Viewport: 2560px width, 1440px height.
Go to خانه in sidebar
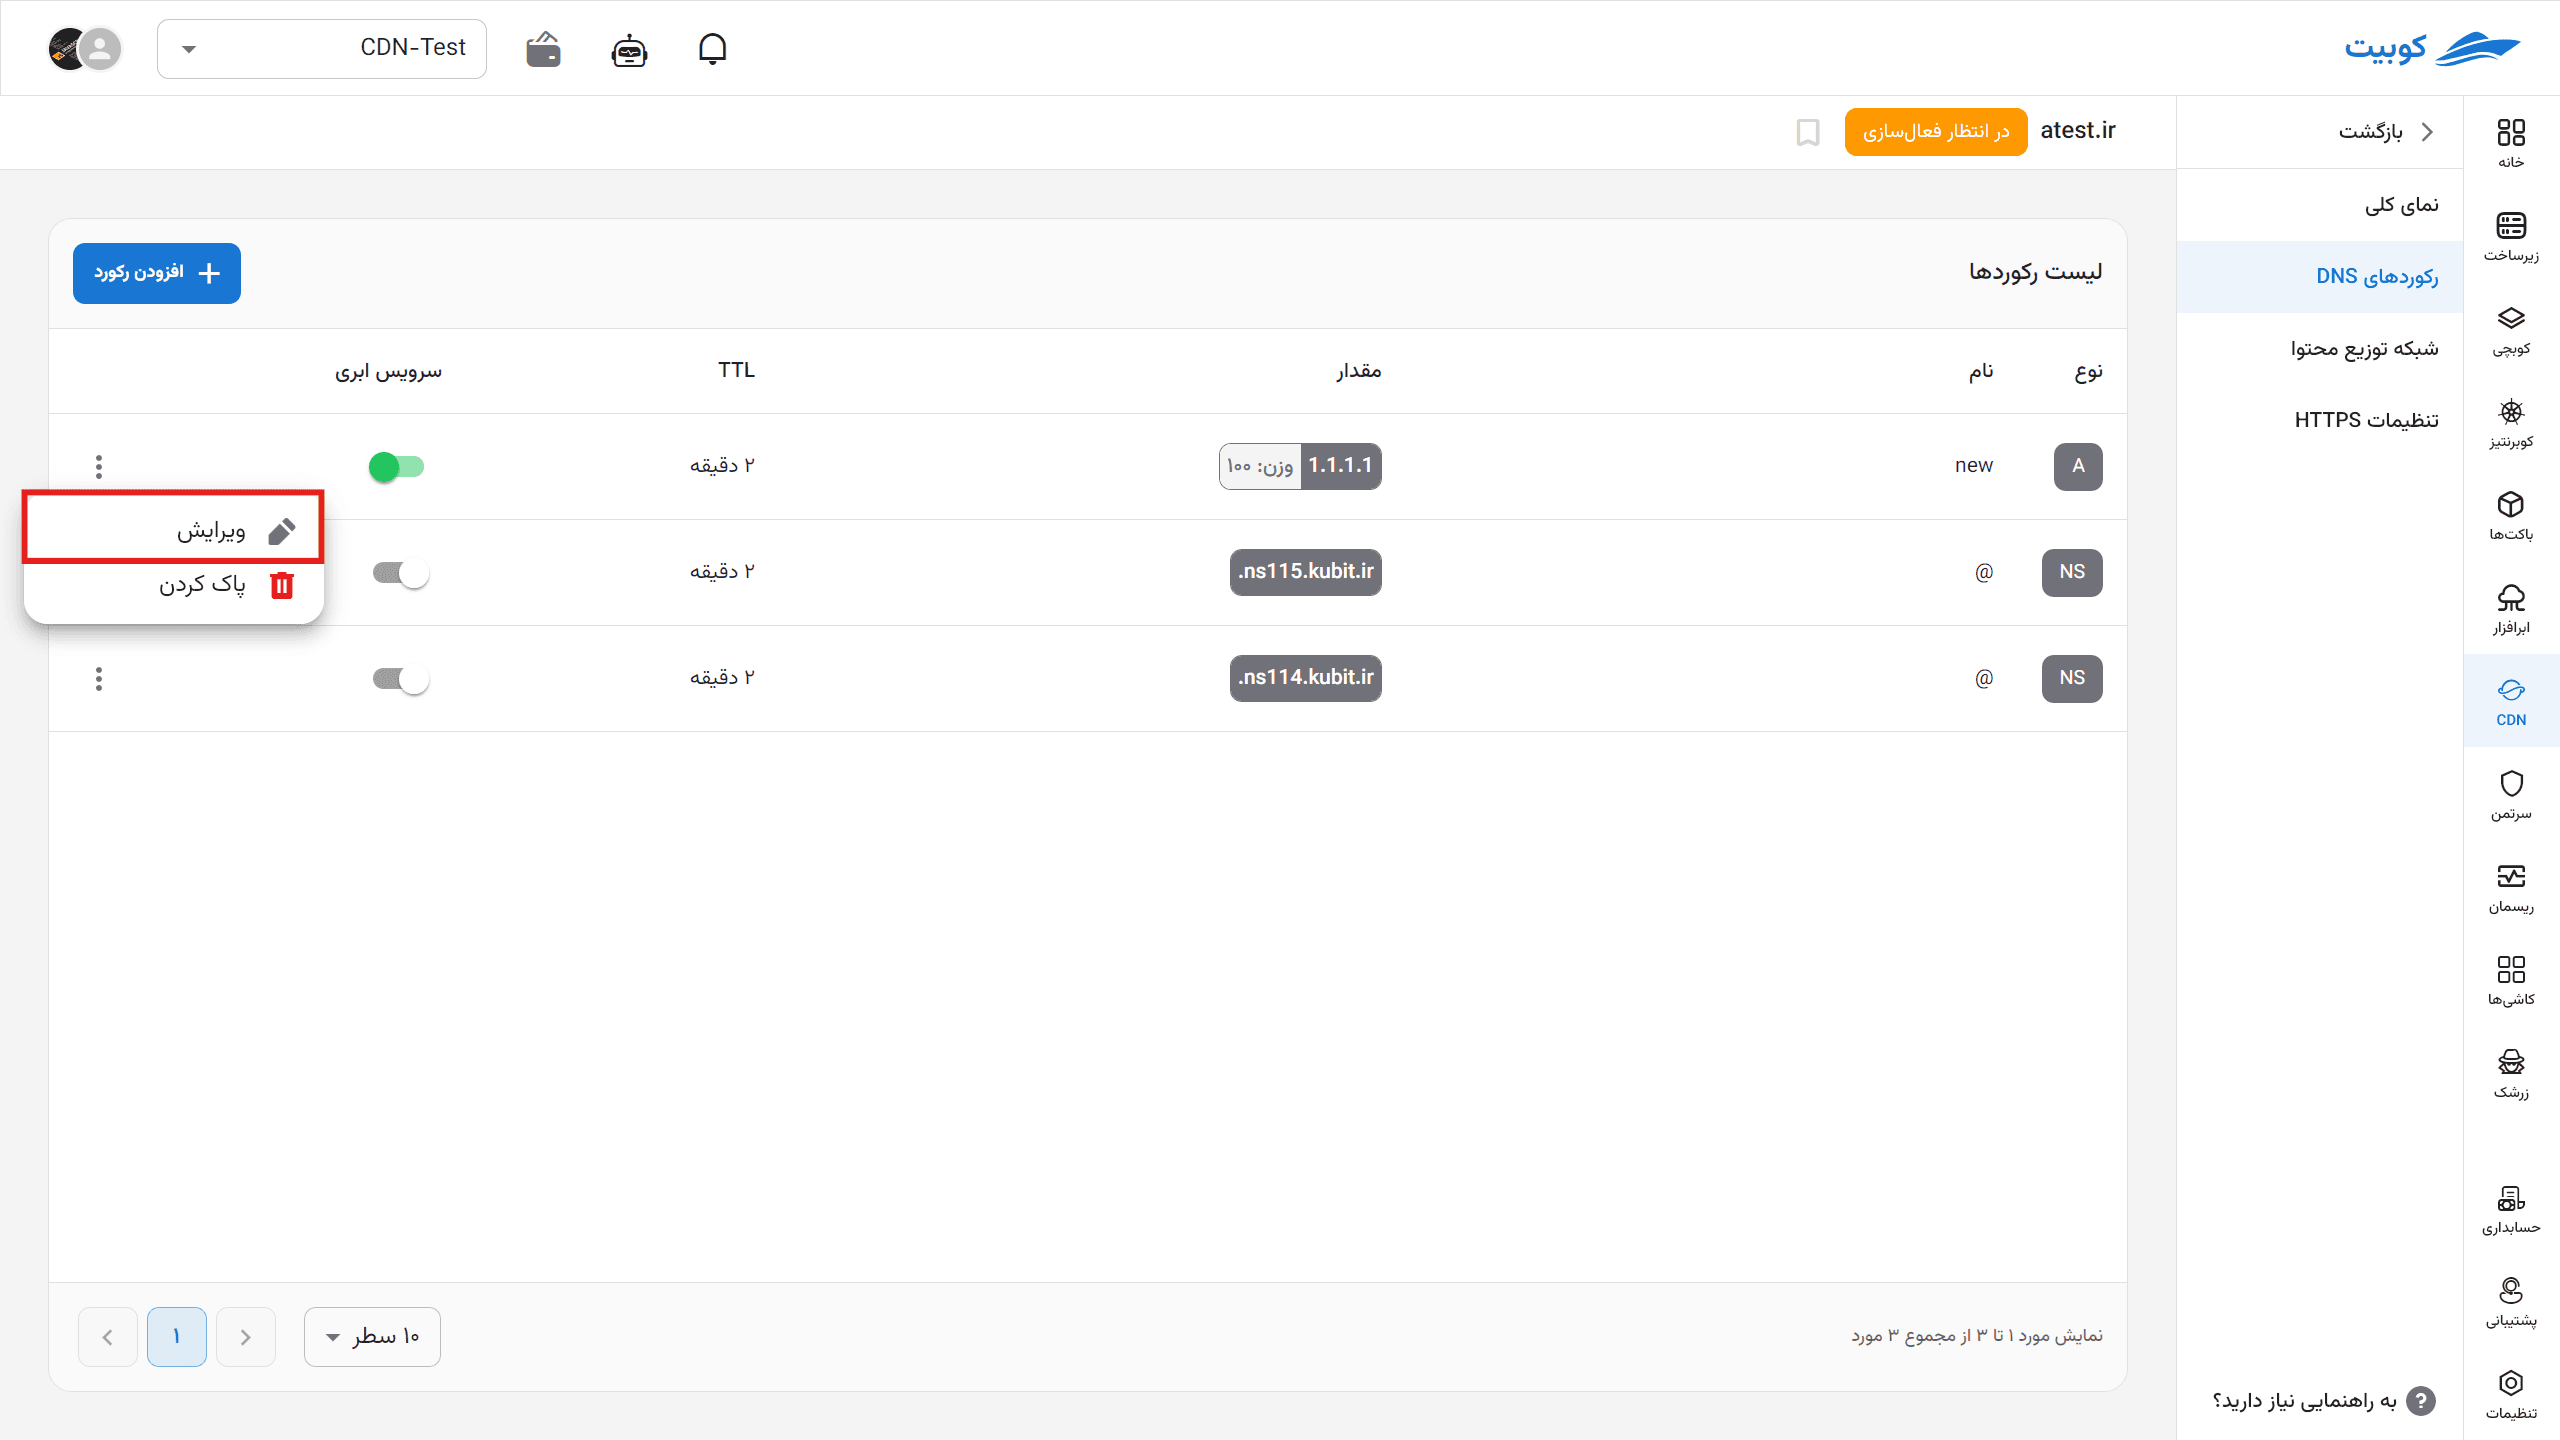[x=2511, y=143]
